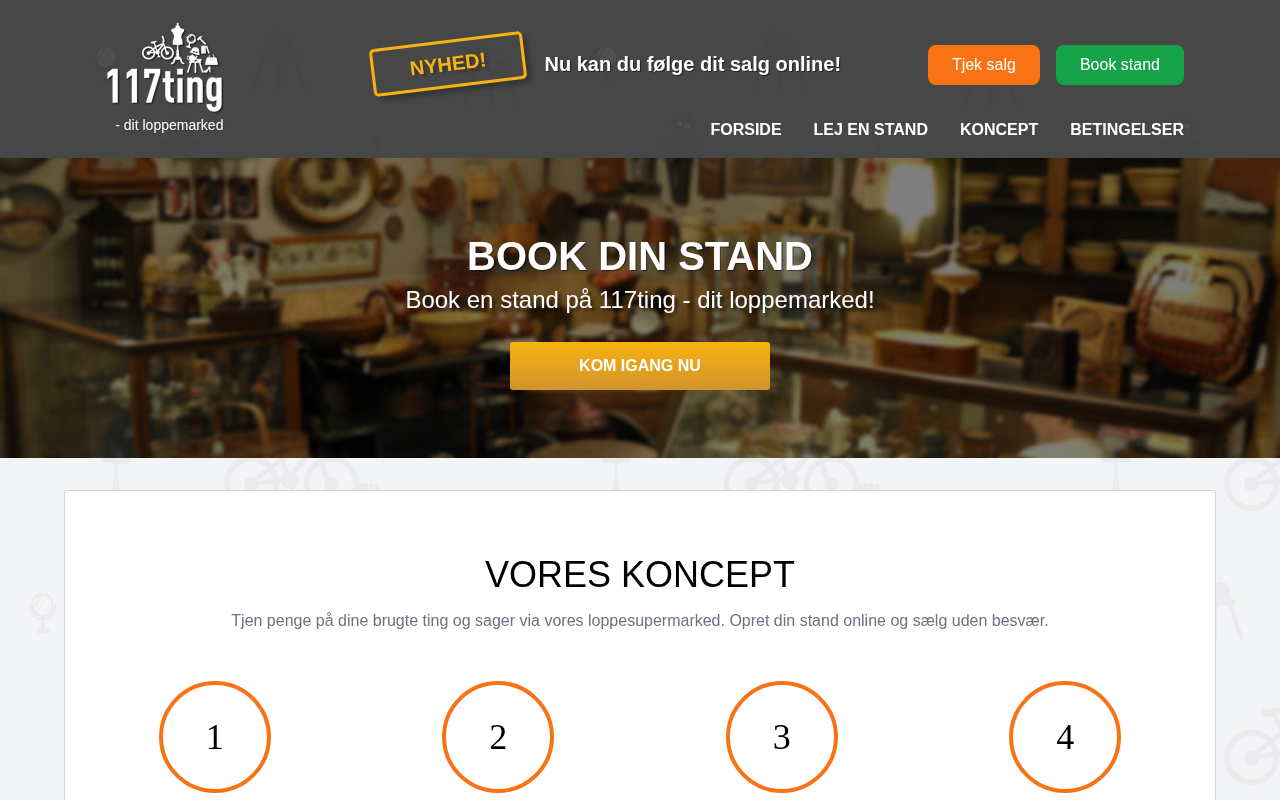Go to FORSIDE menu item
1280x800 pixels.
(x=746, y=130)
